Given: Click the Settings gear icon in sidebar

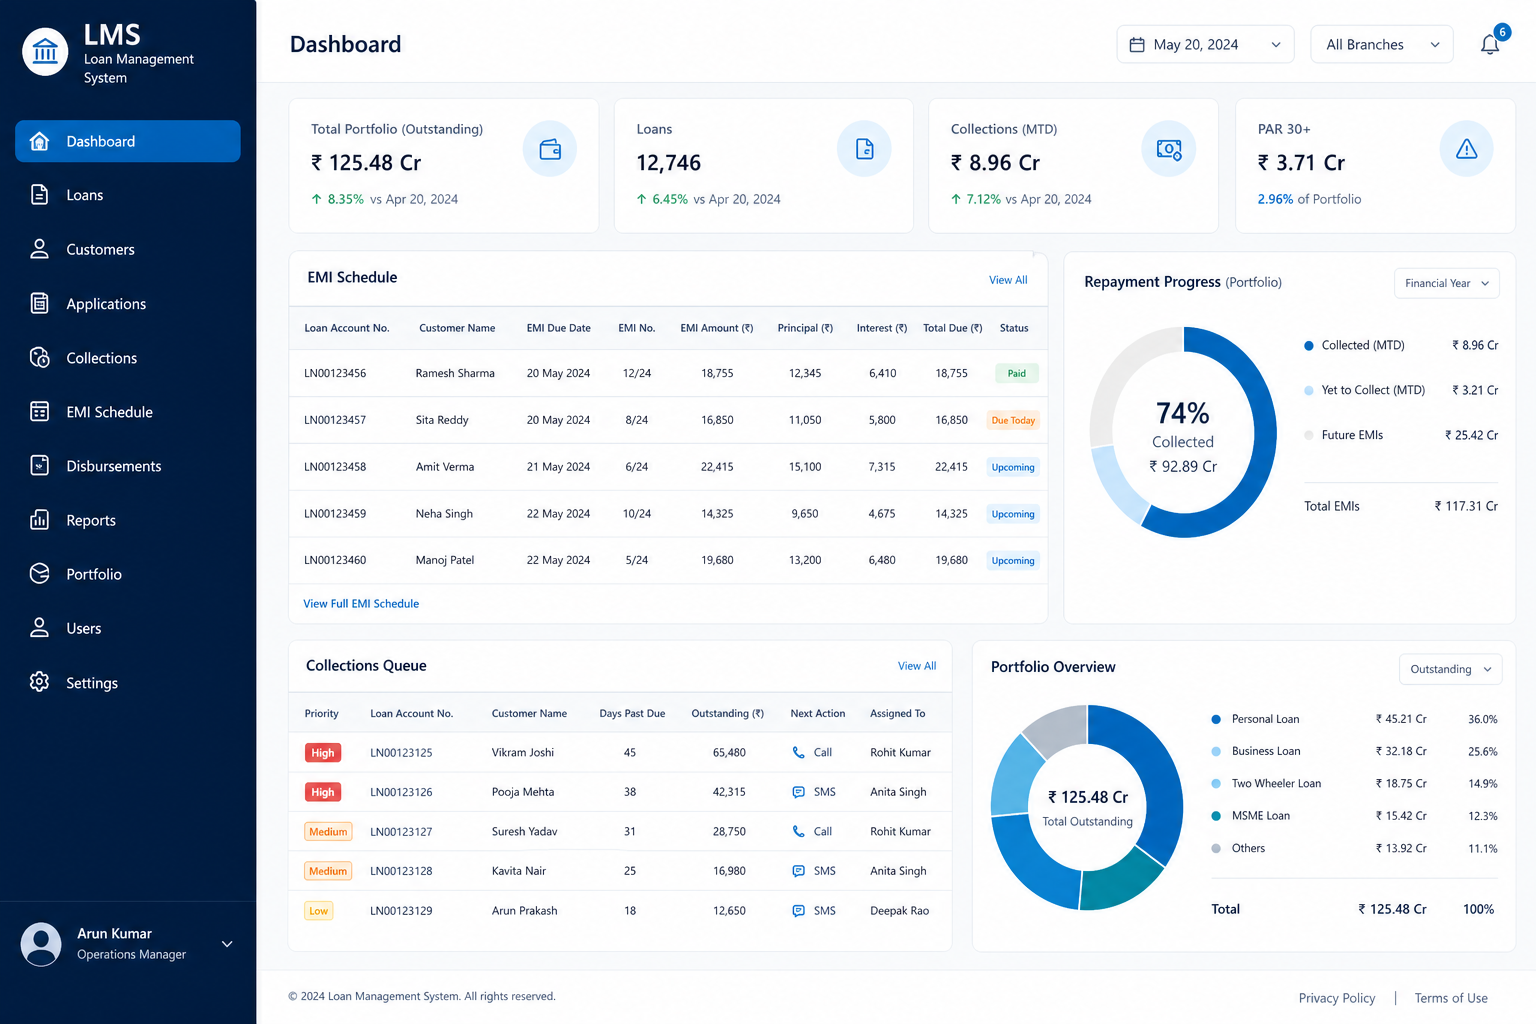Looking at the screenshot, I should (40, 682).
